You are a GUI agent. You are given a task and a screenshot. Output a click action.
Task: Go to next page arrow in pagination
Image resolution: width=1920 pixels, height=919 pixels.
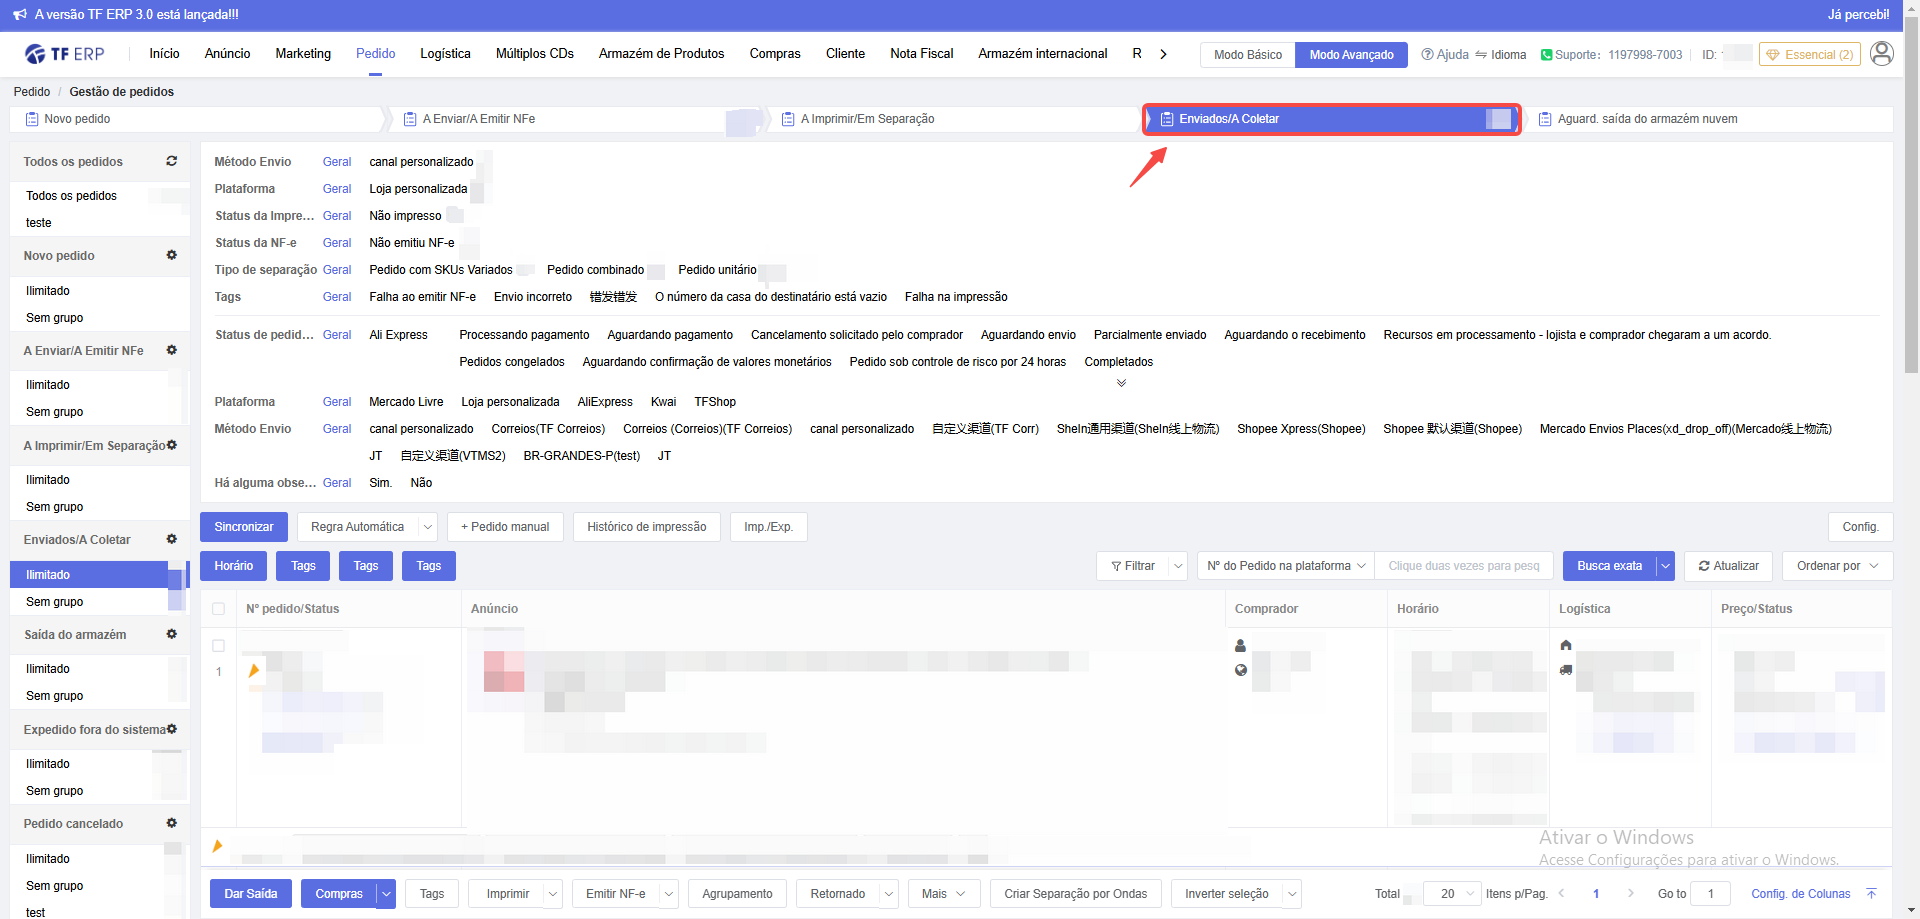coord(1631,893)
